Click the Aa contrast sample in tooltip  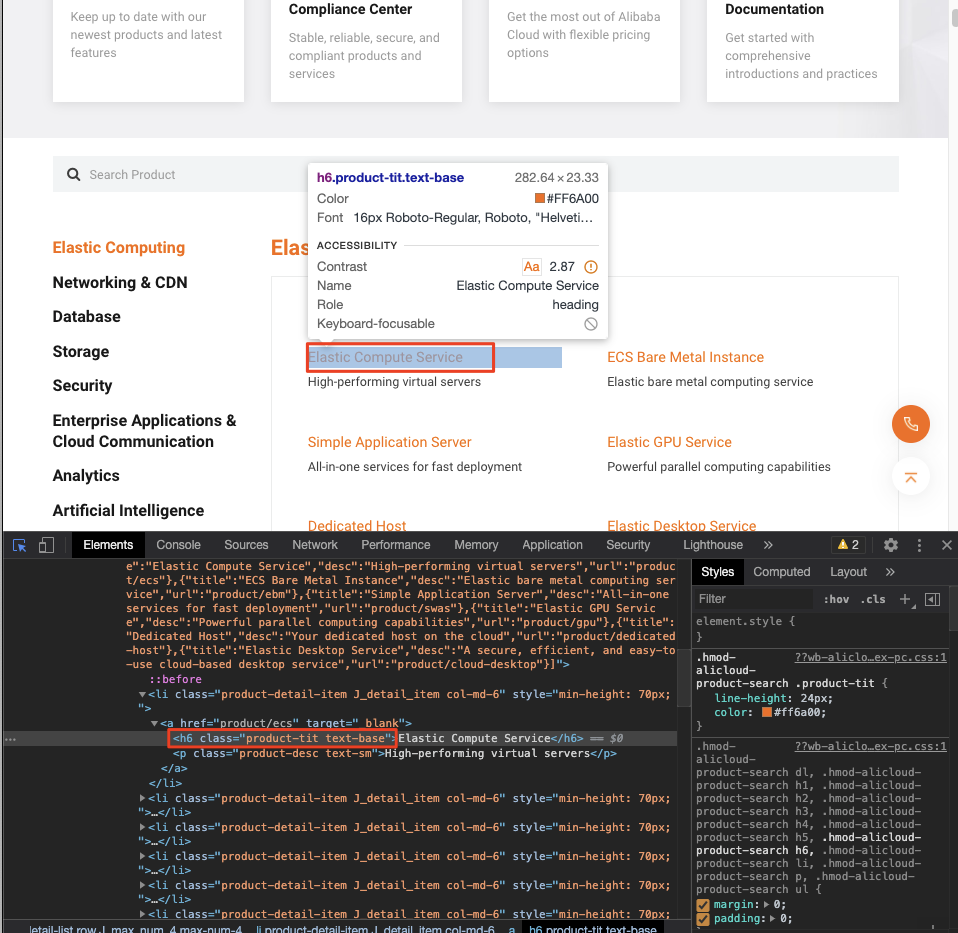coord(531,267)
